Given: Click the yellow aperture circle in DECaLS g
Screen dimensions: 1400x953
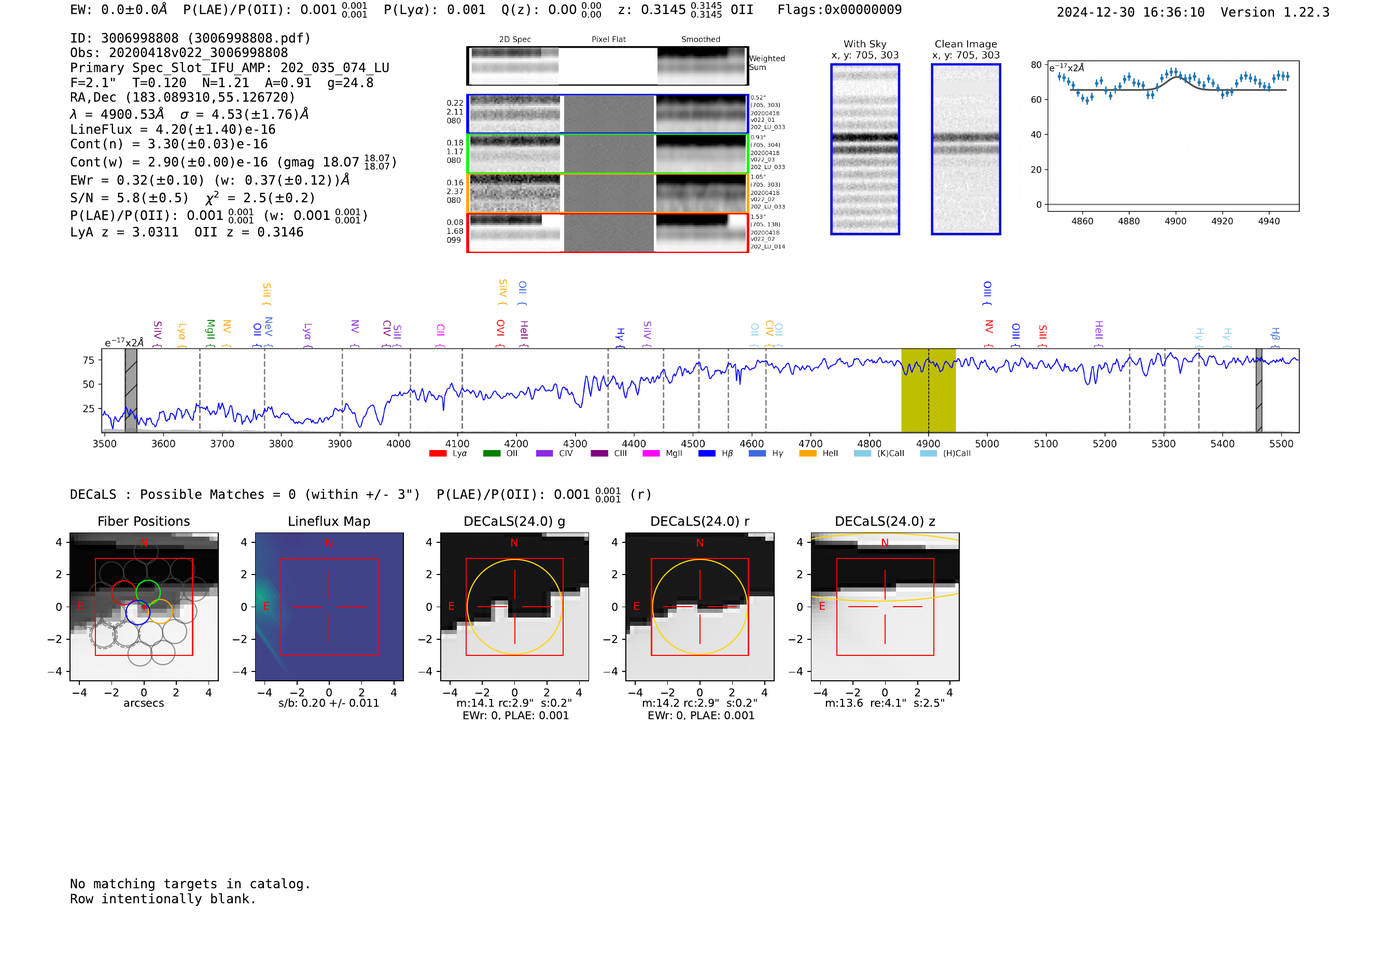Looking at the screenshot, I should tap(515, 607).
